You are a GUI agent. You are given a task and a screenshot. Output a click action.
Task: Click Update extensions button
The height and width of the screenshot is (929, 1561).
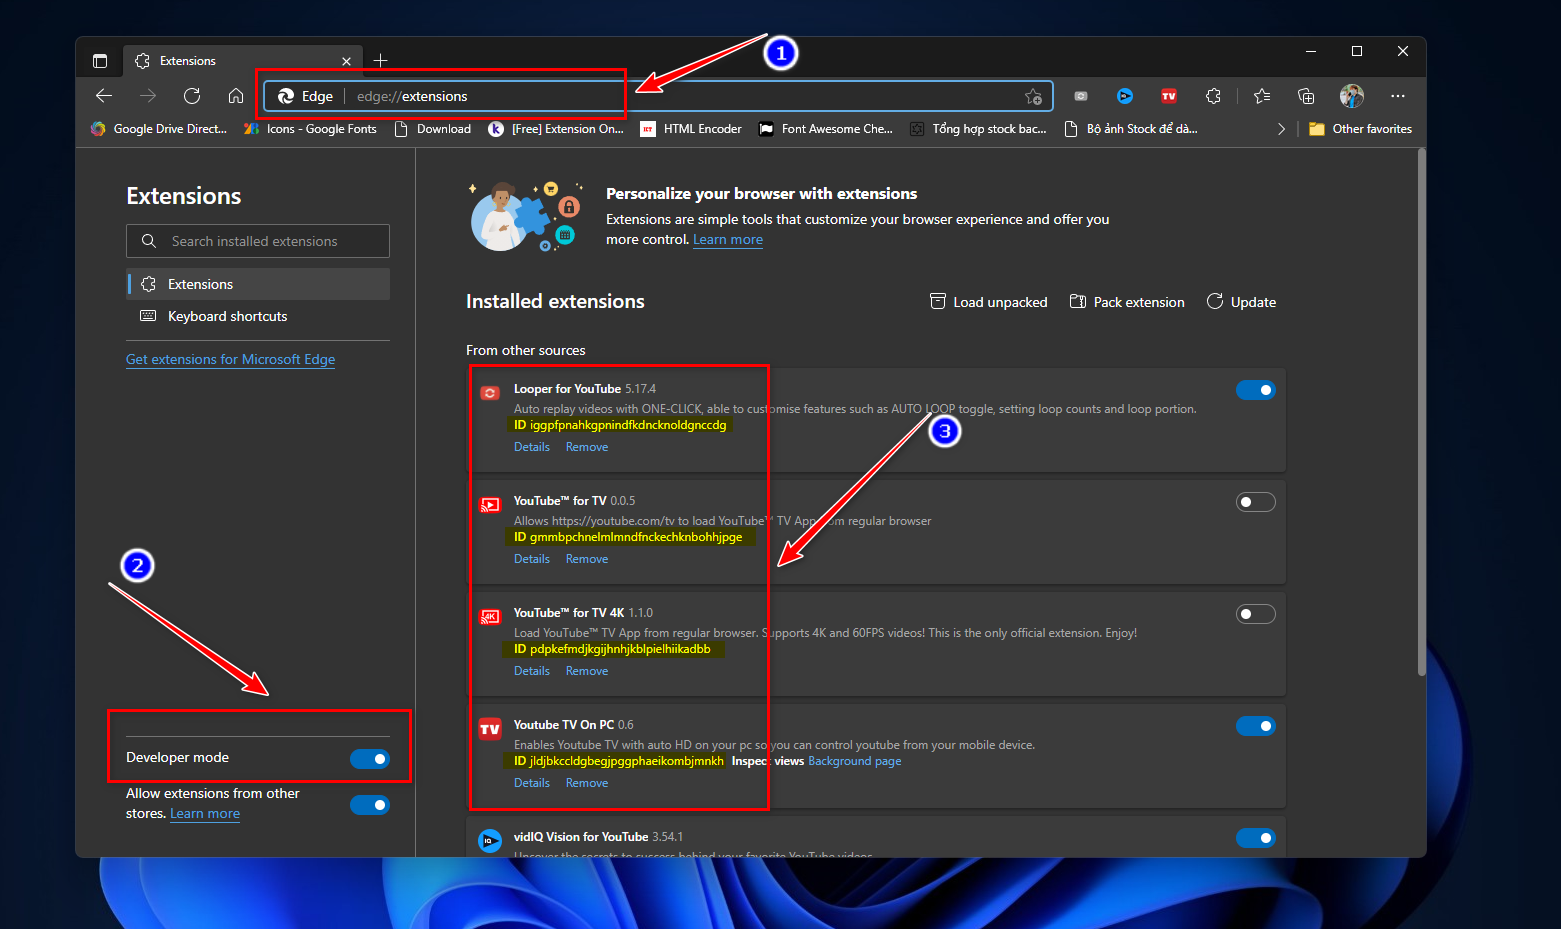1241,302
